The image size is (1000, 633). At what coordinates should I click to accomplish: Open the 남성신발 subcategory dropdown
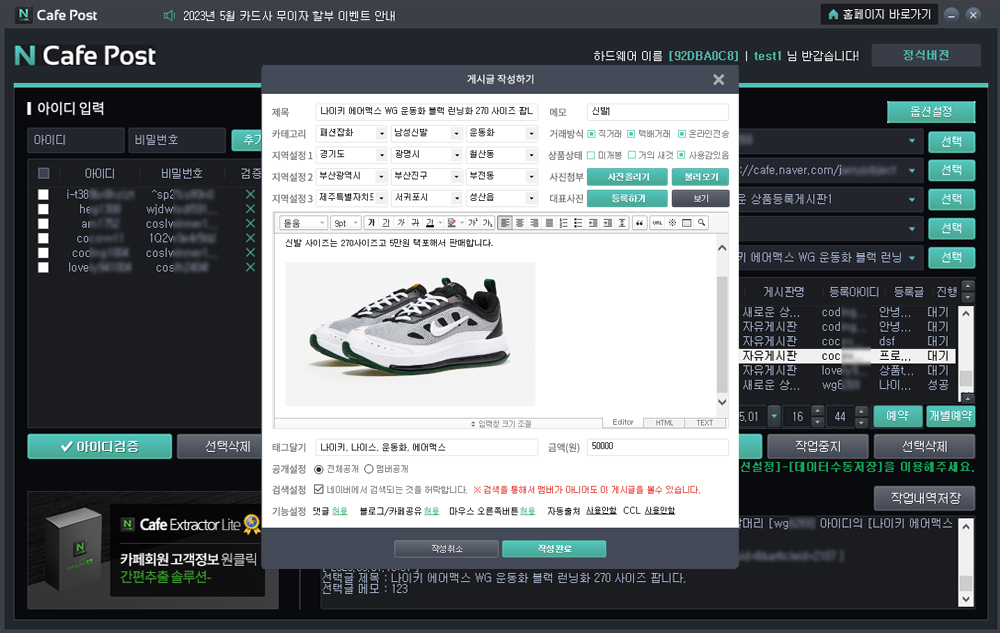[x=427, y=133]
